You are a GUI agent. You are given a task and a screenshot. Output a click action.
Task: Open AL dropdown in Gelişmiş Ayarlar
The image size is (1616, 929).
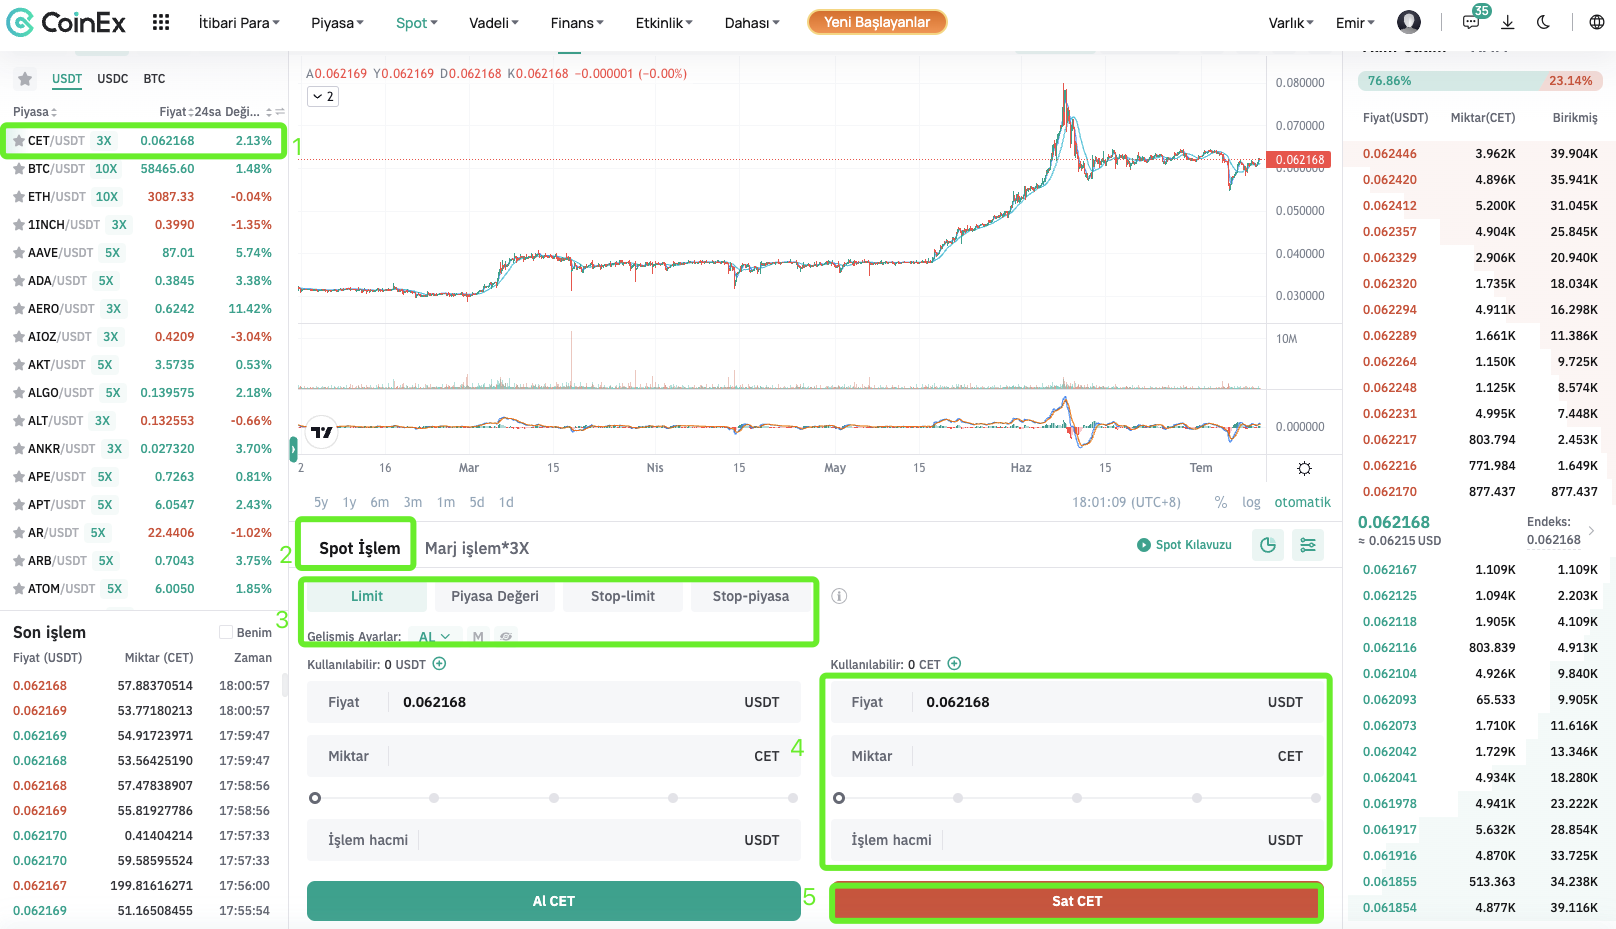[x=435, y=637]
